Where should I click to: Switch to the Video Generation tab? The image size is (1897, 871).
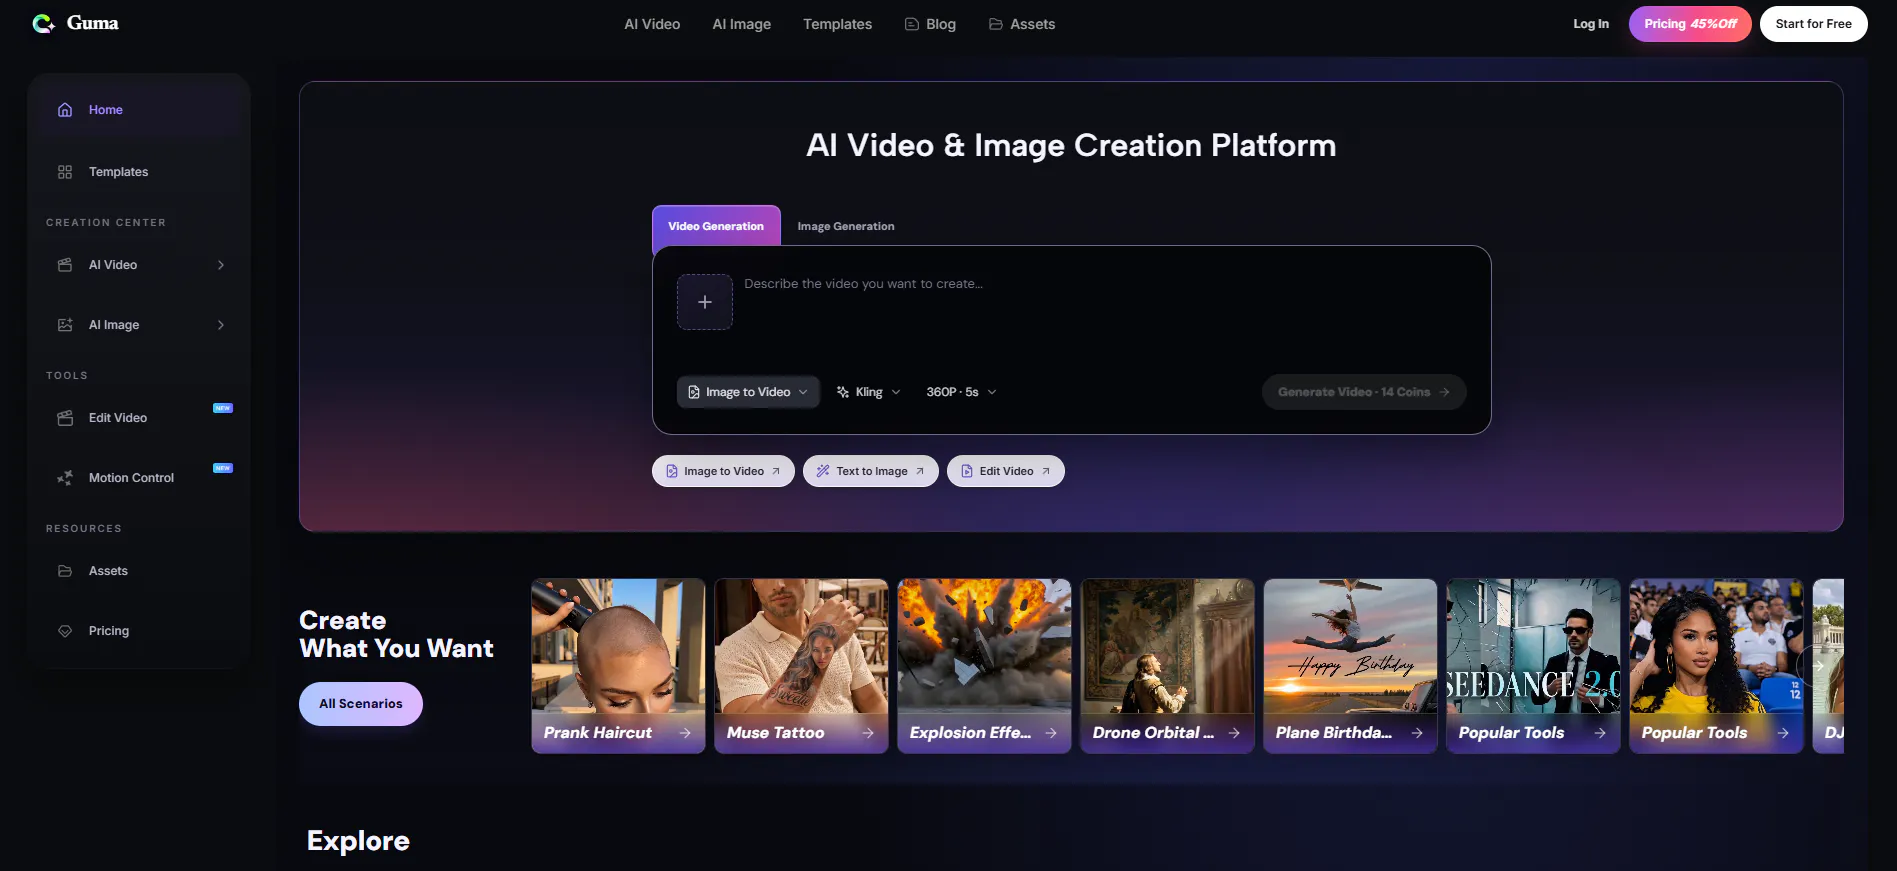click(716, 226)
